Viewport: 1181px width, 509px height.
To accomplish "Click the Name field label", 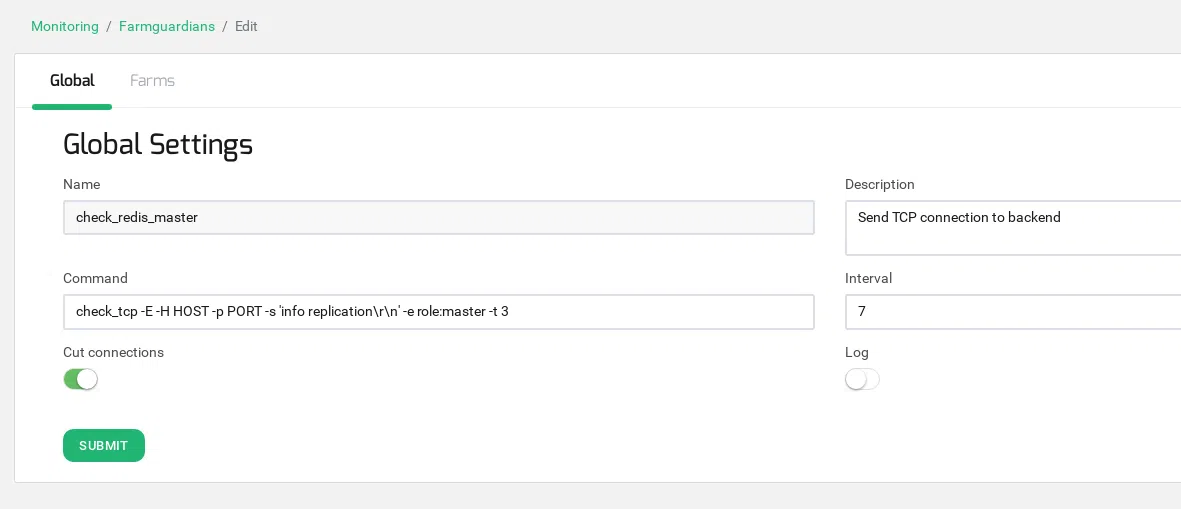I will click(81, 184).
